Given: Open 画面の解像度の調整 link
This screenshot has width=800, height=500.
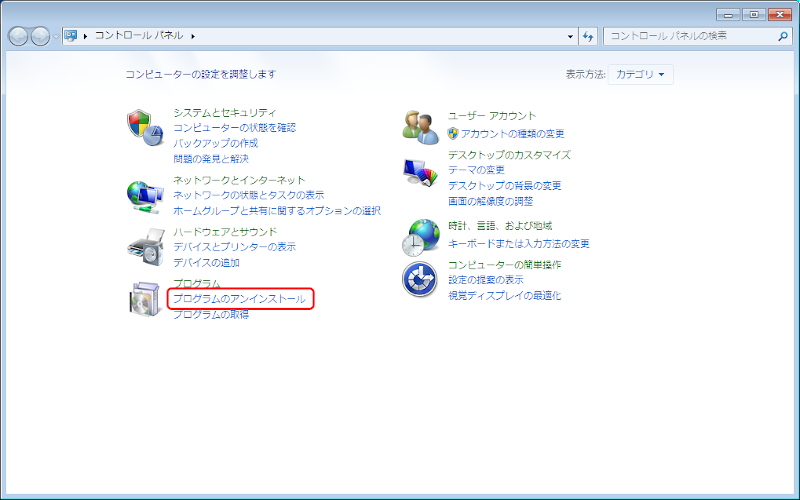Looking at the screenshot, I should (x=490, y=202).
